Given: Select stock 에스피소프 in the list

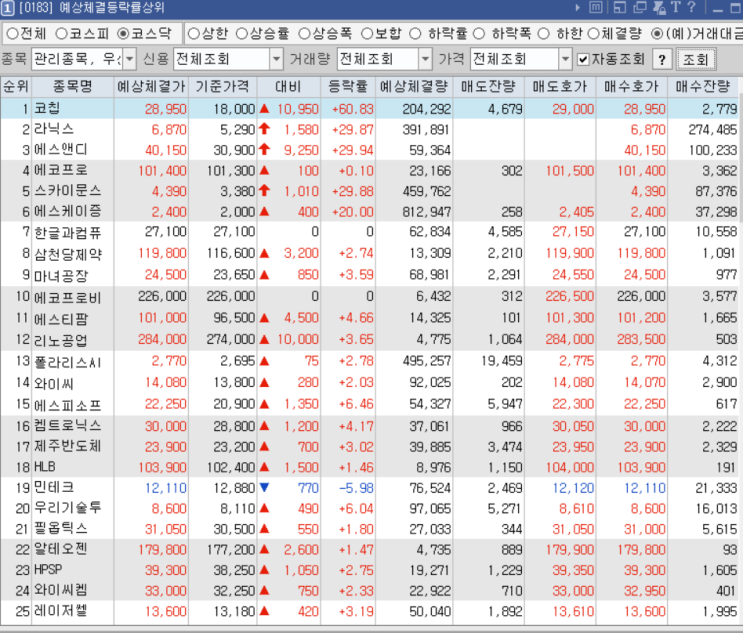Looking at the screenshot, I should tap(68, 405).
